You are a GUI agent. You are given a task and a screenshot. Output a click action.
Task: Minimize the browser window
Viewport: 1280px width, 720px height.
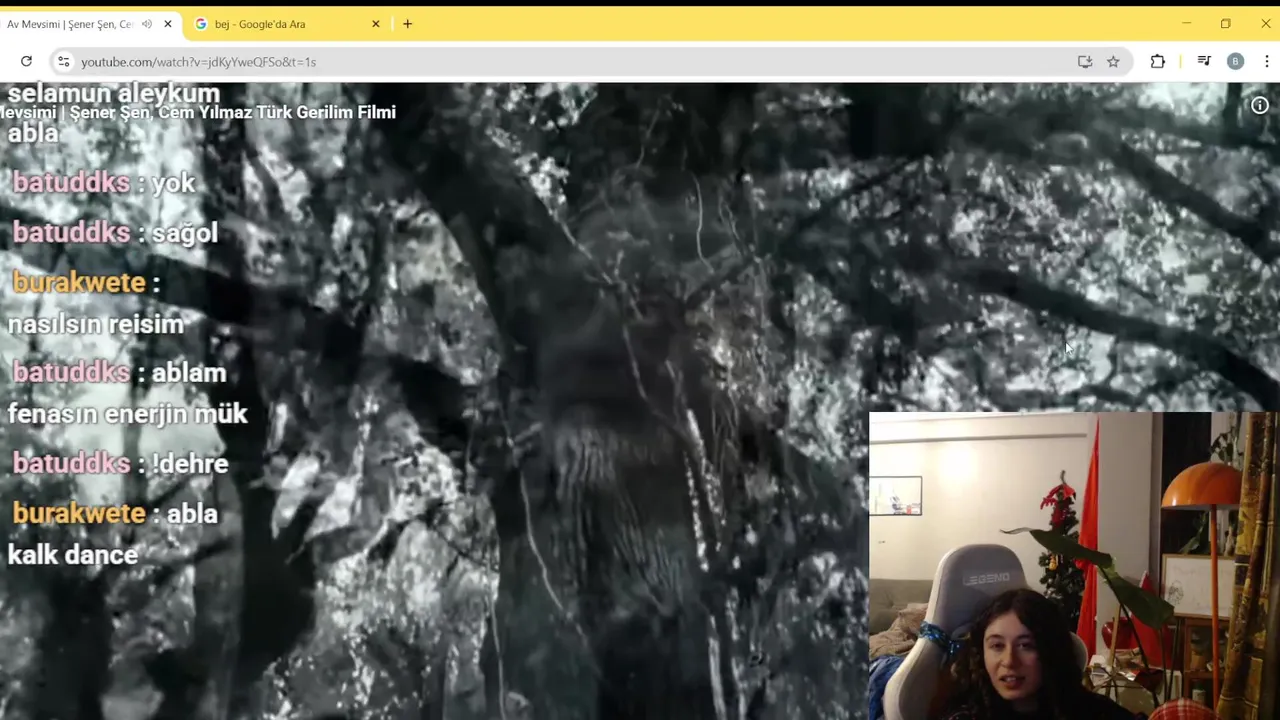[x=1186, y=24]
